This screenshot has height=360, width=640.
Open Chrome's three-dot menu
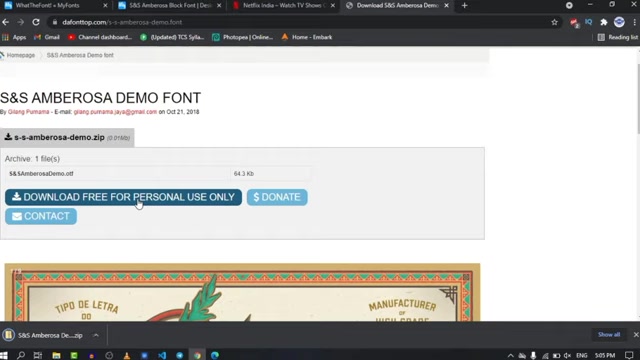[634, 22]
